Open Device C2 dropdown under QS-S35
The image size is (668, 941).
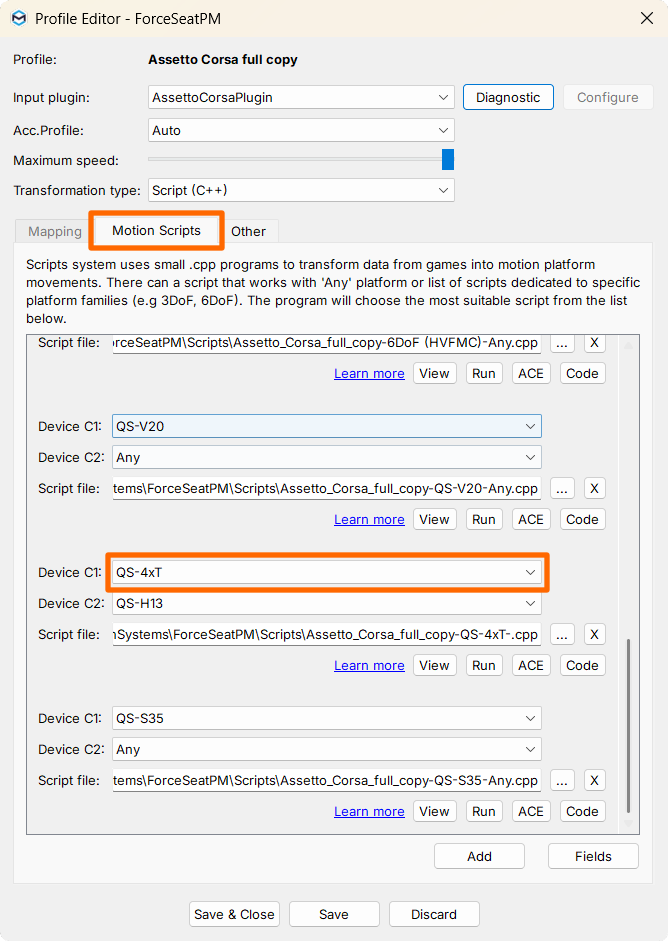[326, 750]
